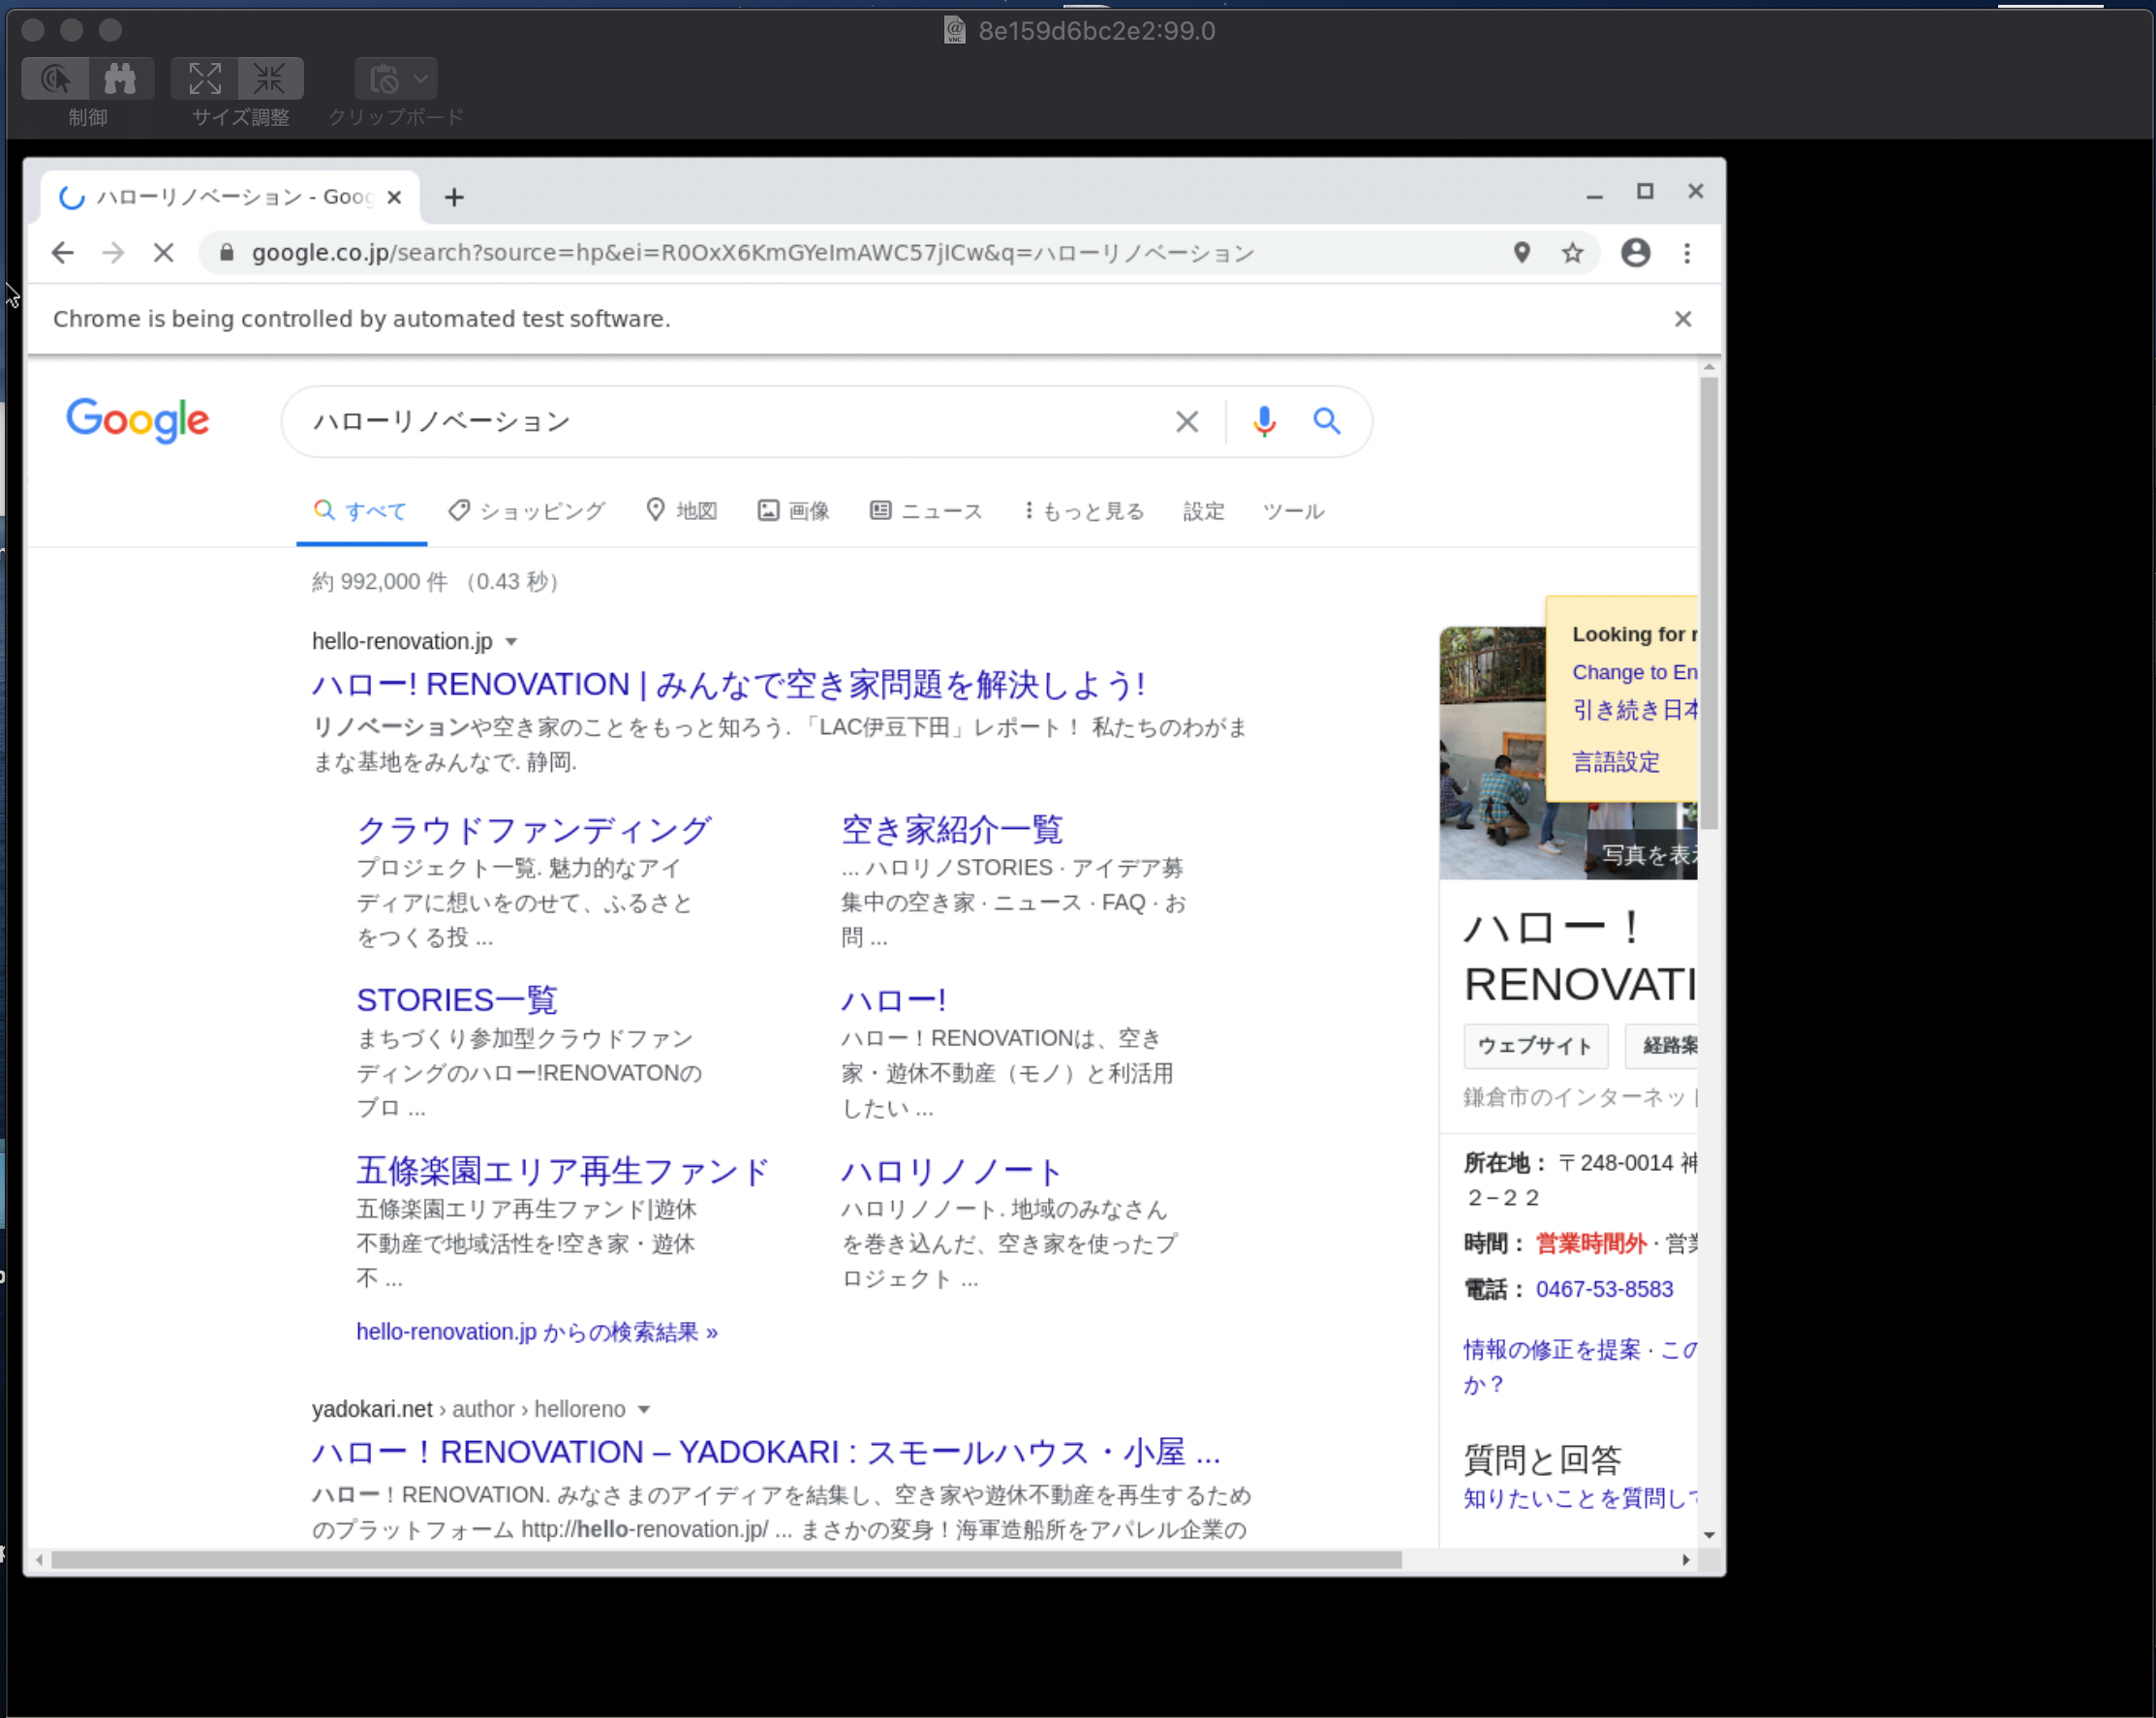
Task: Click the voice search microphone icon
Action: click(1264, 421)
